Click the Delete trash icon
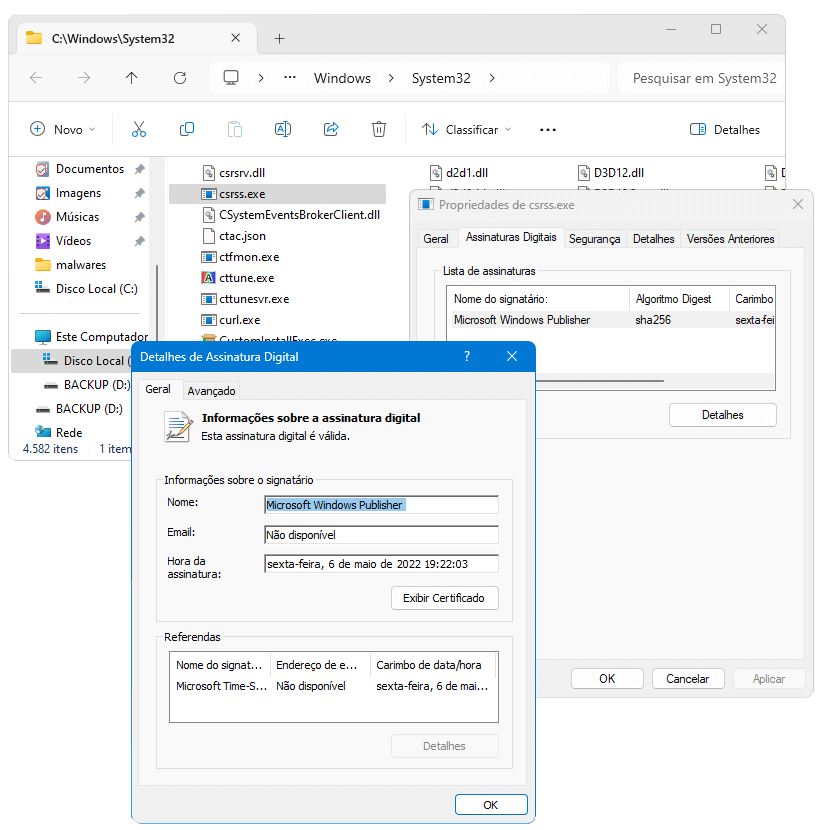This screenshot has height=830, width=820. [x=379, y=129]
